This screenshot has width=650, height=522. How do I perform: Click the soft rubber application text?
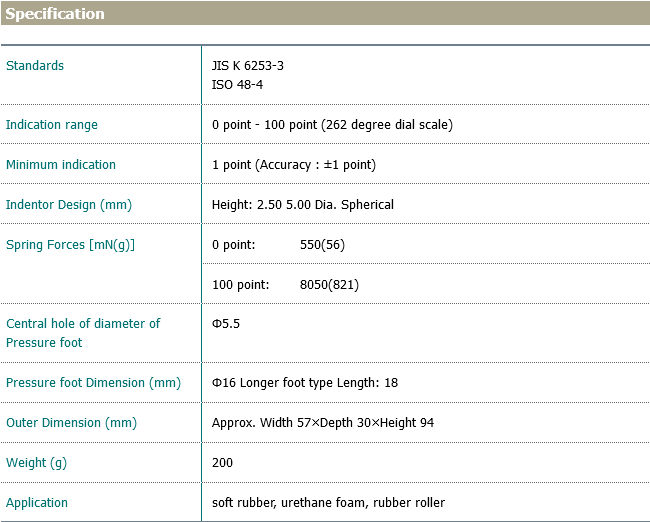pos(328,503)
